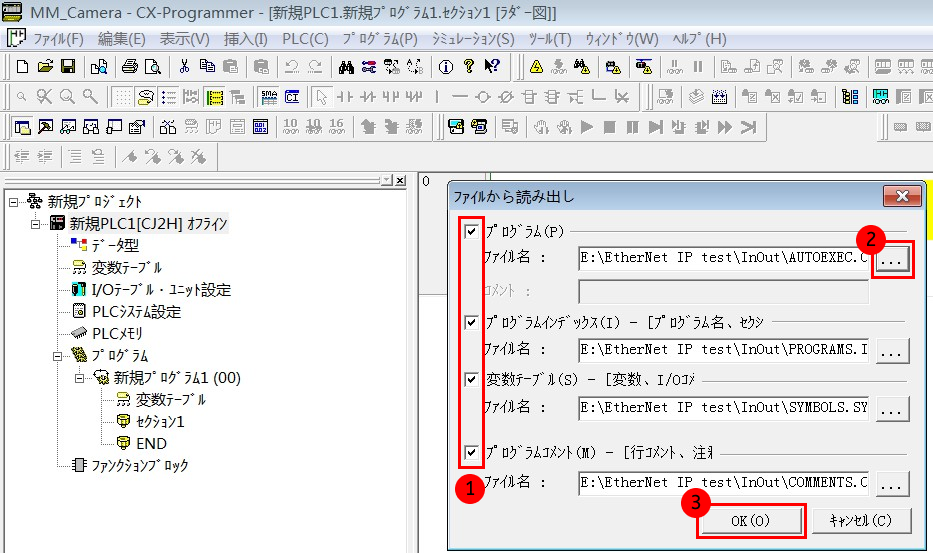
Task: Select データ型 in project tree
Action: [115, 246]
